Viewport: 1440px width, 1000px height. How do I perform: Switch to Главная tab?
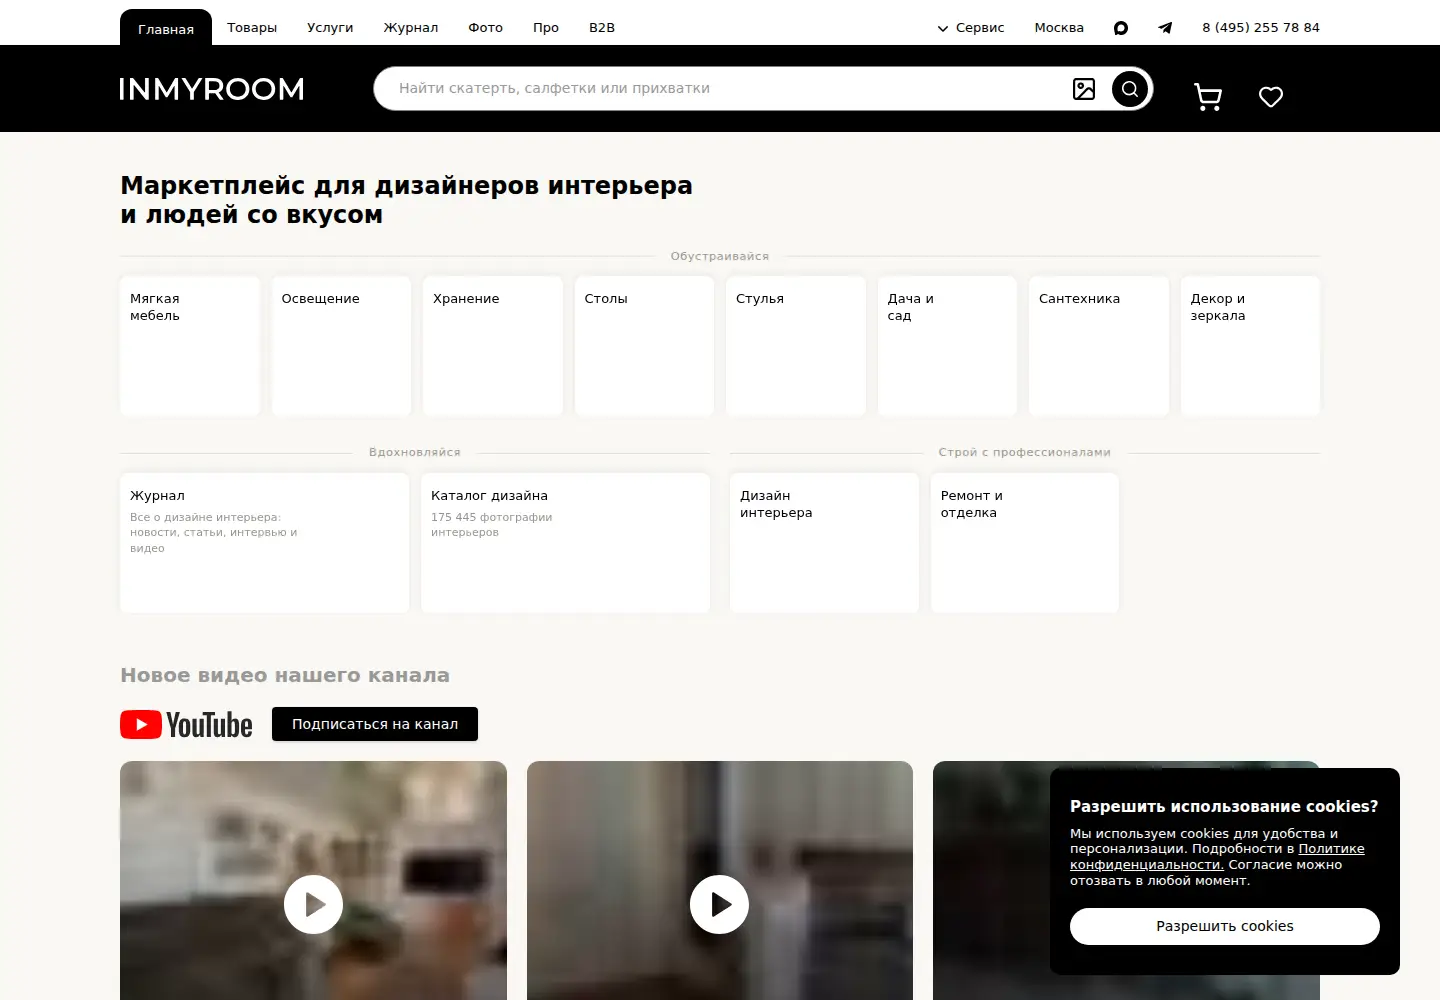click(x=166, y=28)
